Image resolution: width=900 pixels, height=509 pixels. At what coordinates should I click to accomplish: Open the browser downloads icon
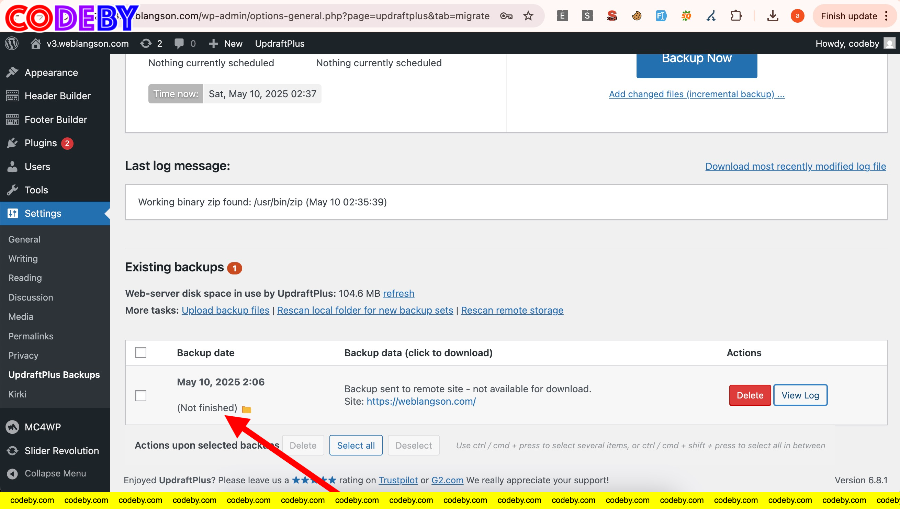(773, 16)
